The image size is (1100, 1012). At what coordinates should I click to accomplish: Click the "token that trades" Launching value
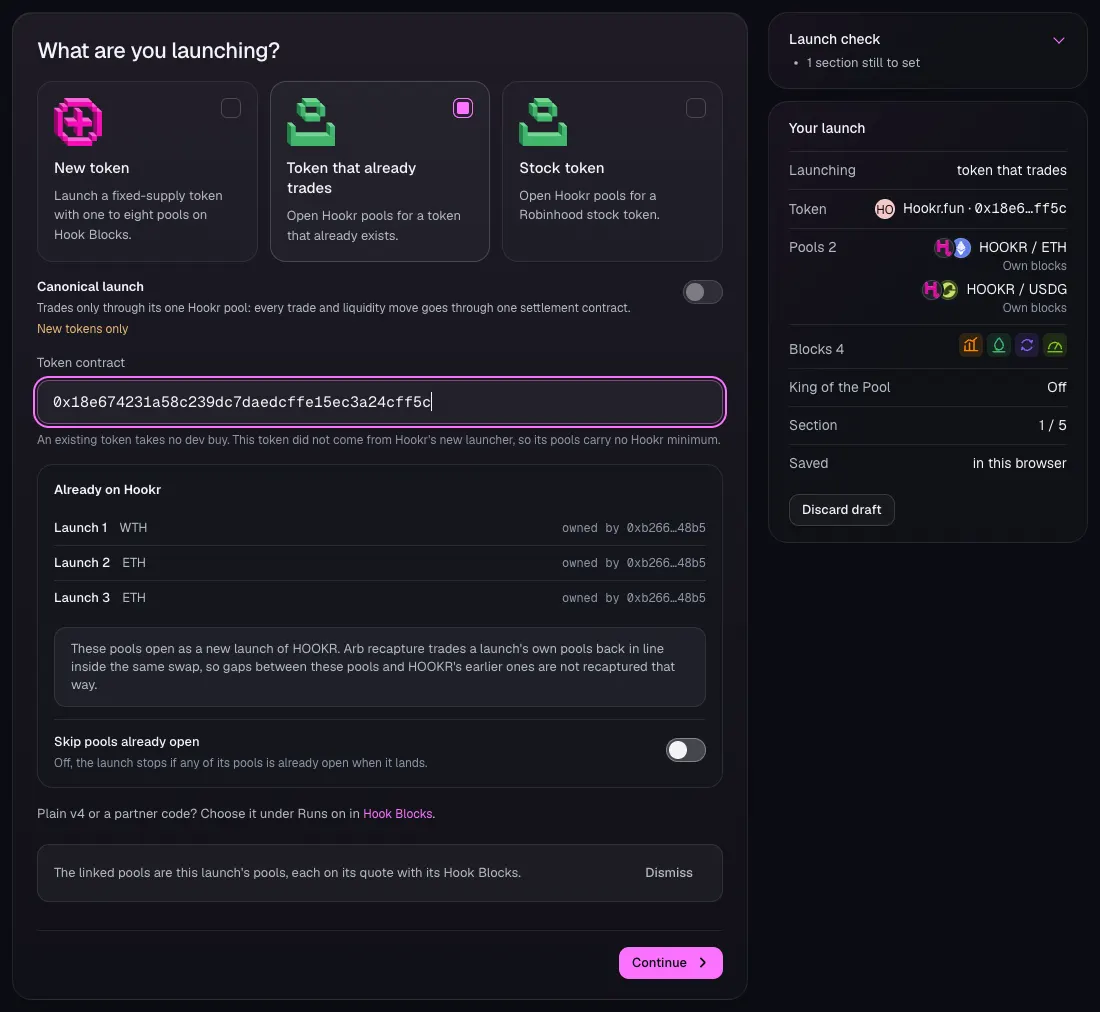tap(1012, 170)
